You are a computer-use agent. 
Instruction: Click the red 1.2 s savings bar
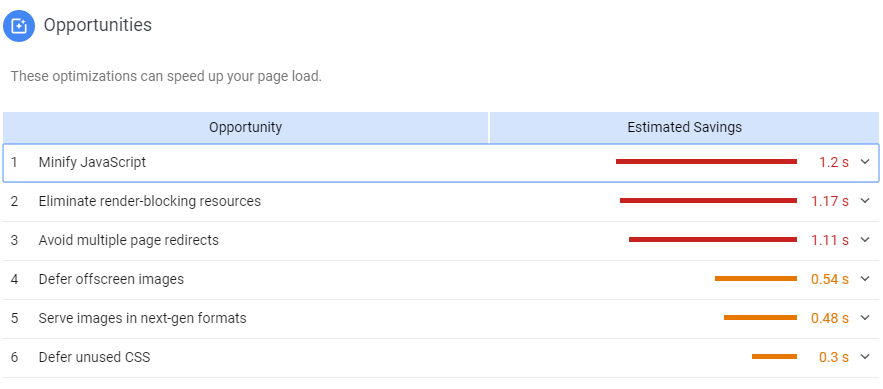click(x=706, y=162)
